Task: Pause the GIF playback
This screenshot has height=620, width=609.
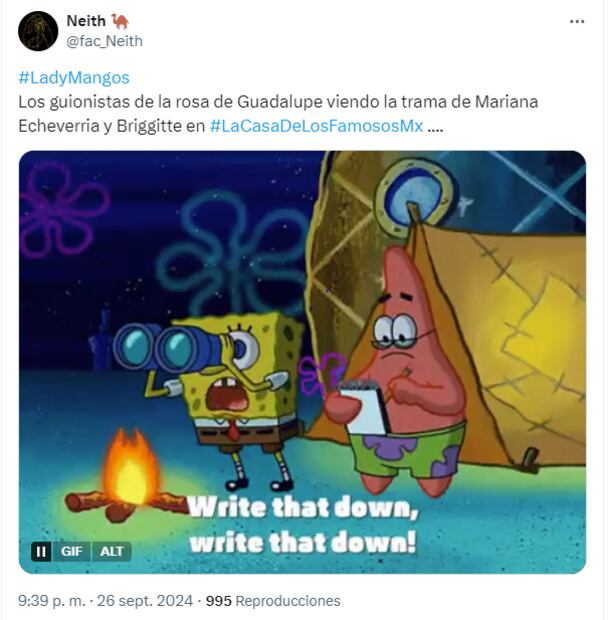Action: pyautogui.click(x=41, y=551)
